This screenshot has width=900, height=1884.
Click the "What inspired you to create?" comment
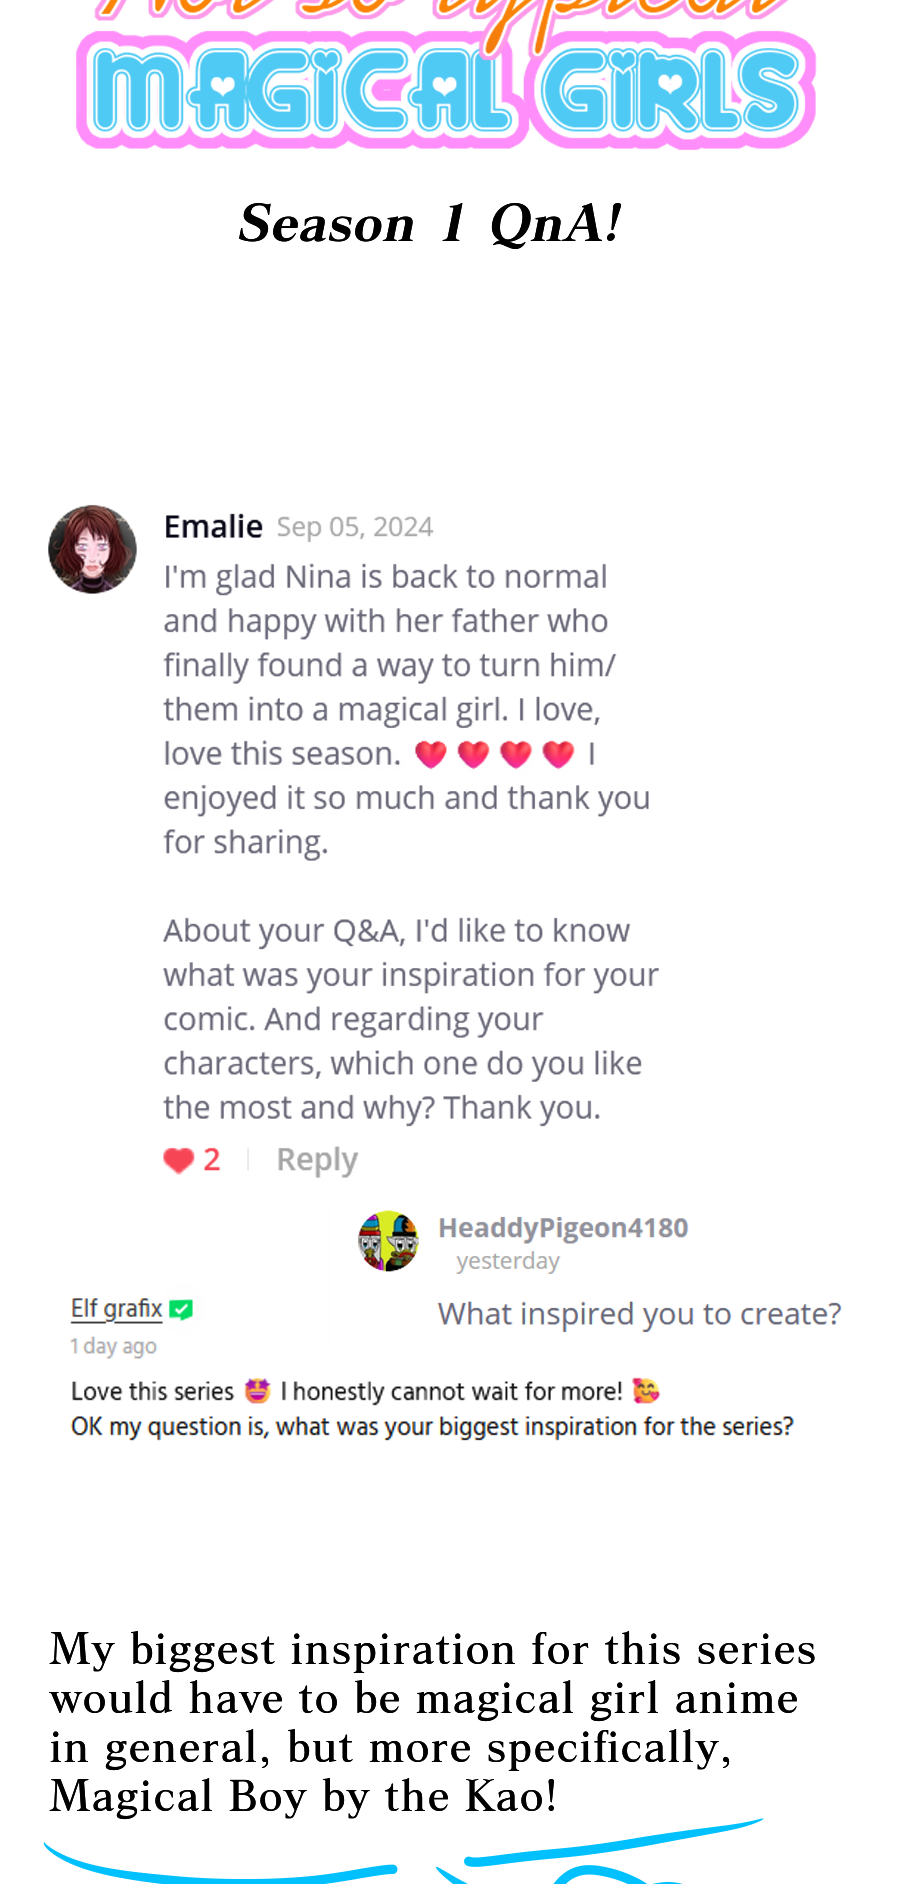click(639, 1314)
